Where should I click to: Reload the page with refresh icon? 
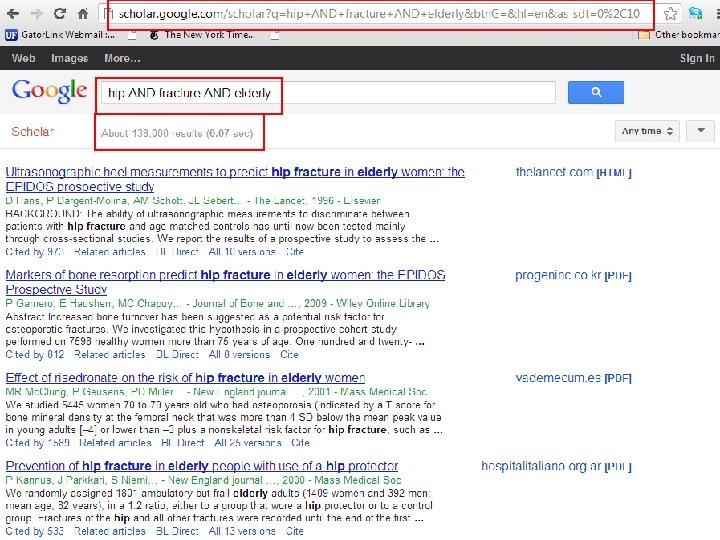coord(60,14)
